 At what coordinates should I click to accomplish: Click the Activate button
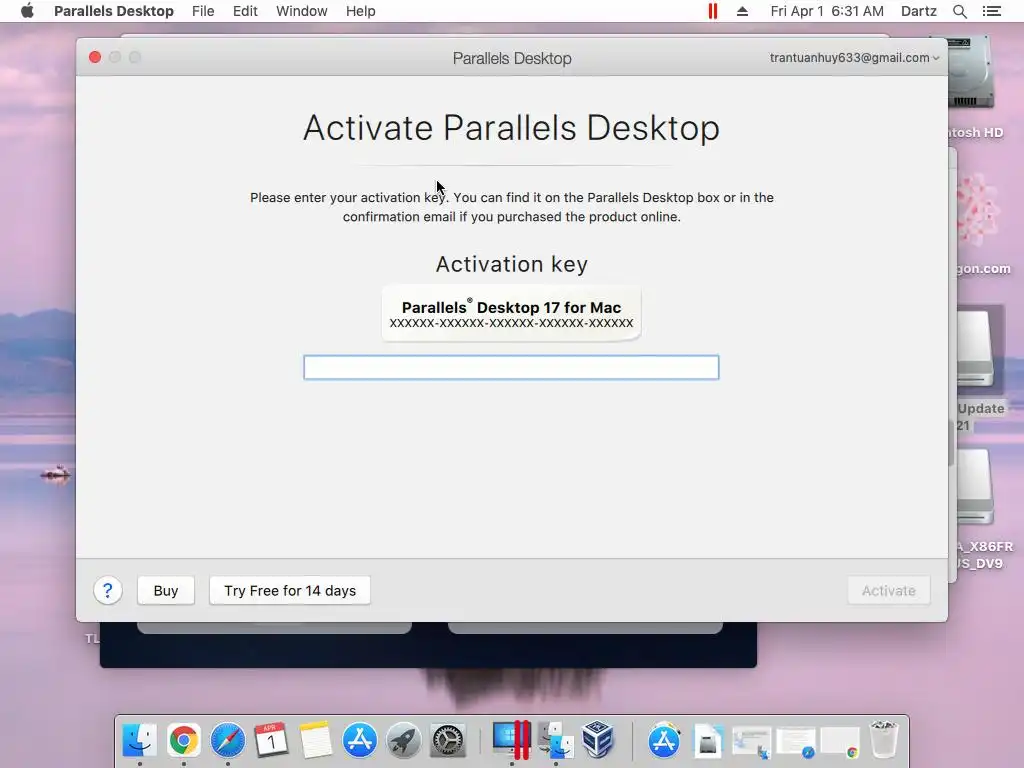click(889, 590)
